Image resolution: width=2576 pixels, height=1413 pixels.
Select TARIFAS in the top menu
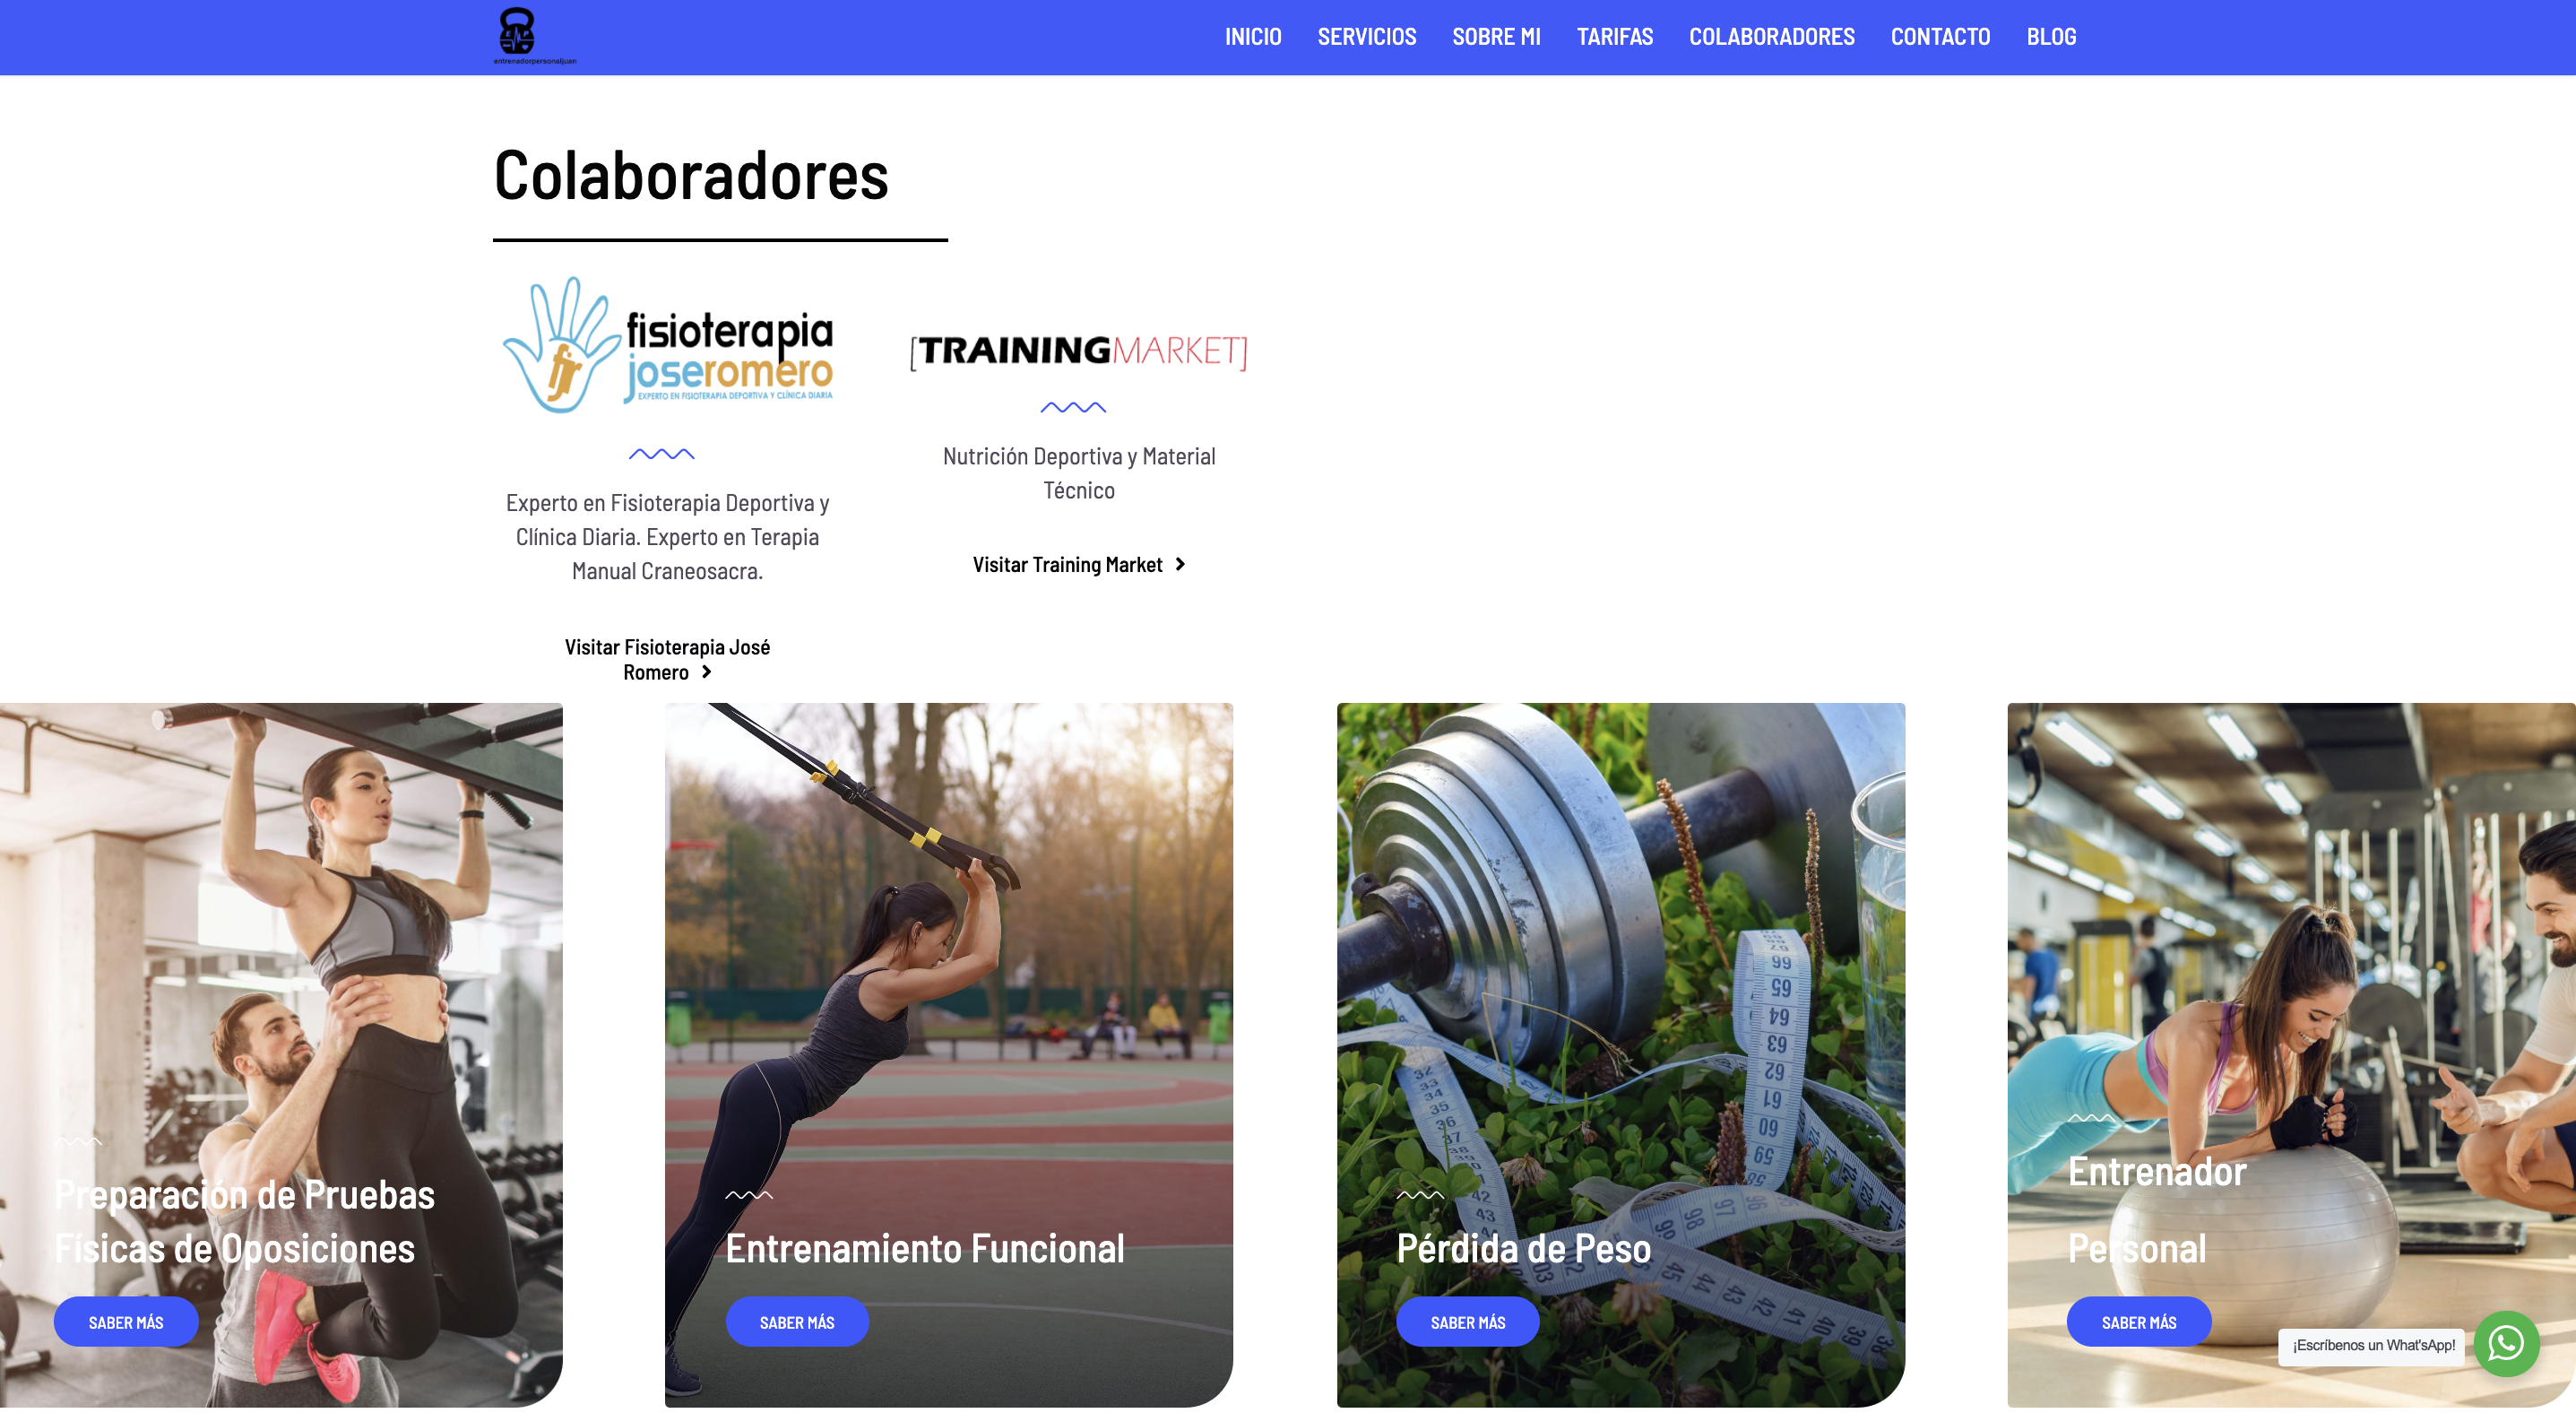click(x=1615, y=37)
